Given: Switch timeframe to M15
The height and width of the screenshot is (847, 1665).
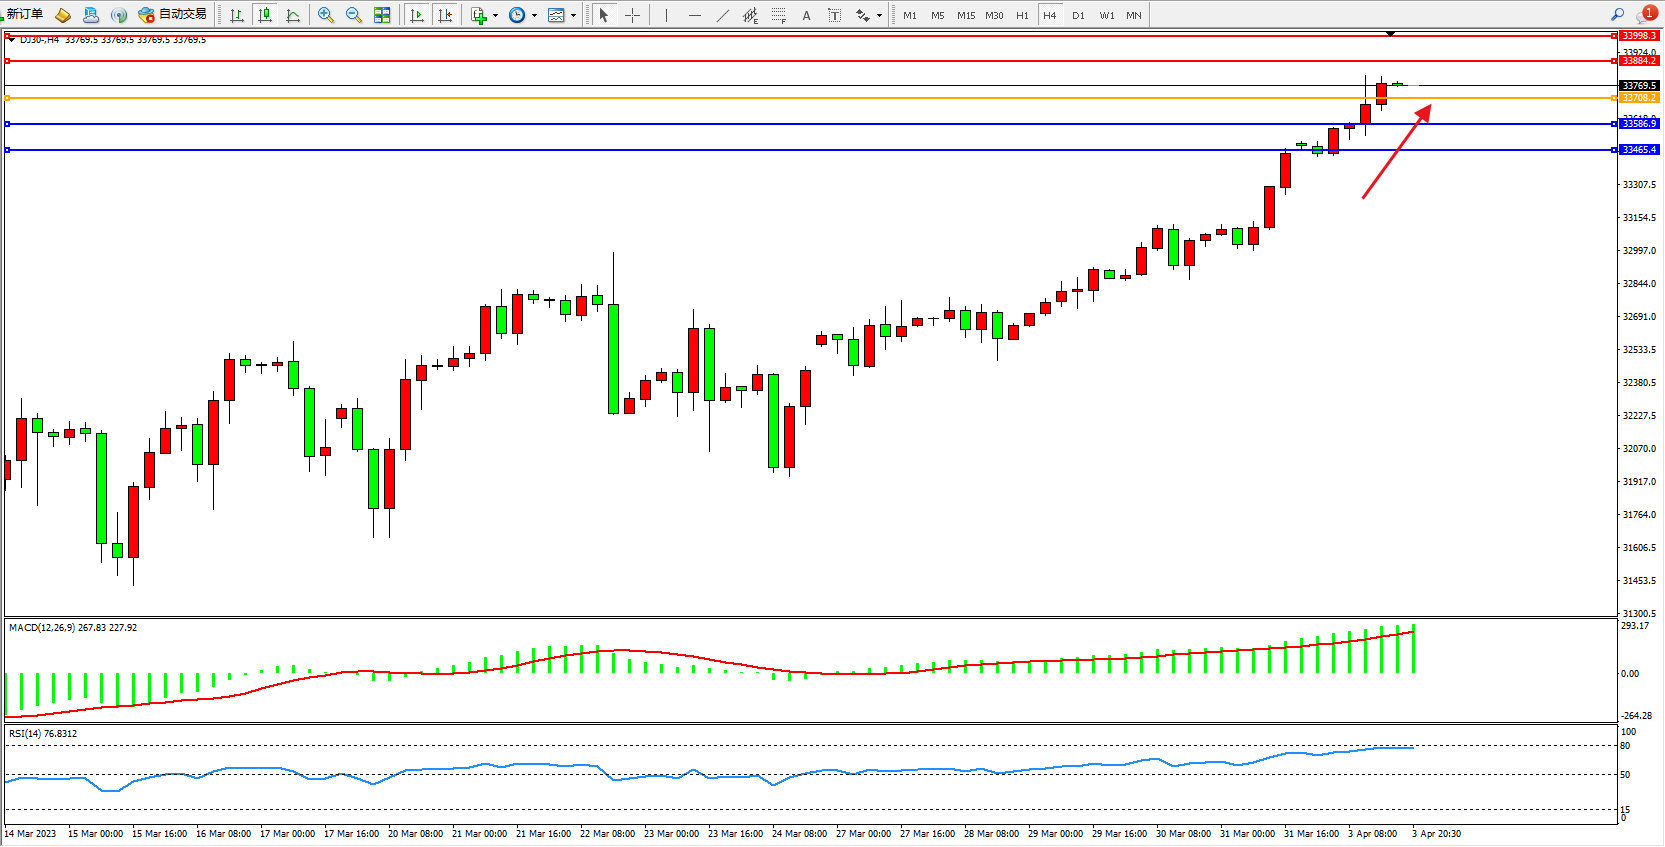Looking at the screenshot, I should click(x=966, y=15).
